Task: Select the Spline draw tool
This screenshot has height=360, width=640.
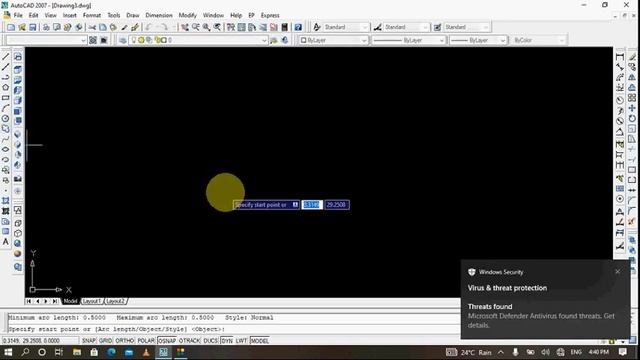Action: (6, 139)
